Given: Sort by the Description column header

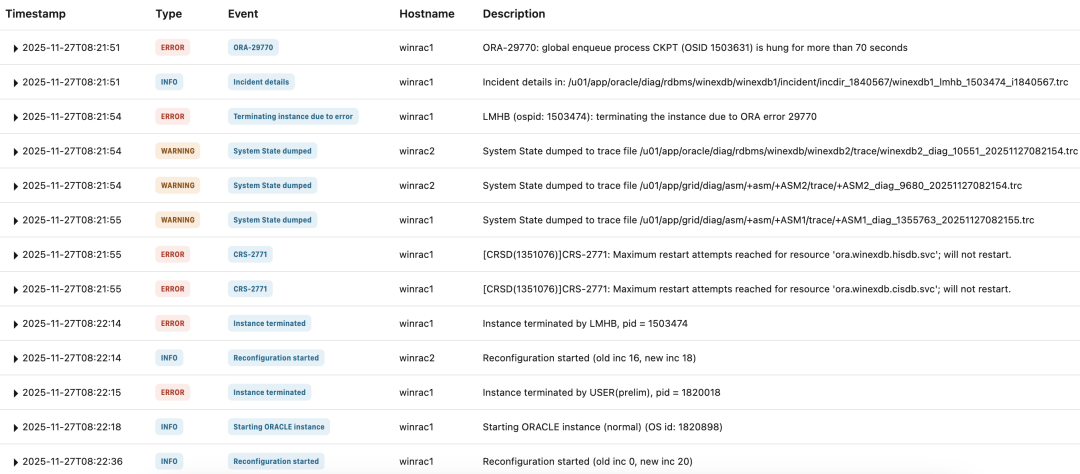Looking at the screenshot, I should [514, 14].
